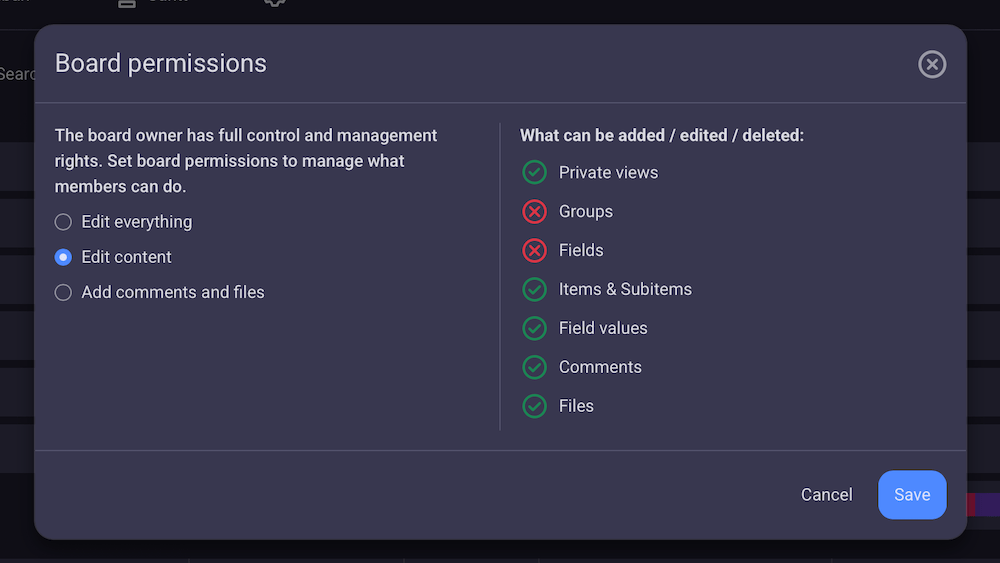
Task: Choose the Edit content radio option
Action: click(63, 257)
